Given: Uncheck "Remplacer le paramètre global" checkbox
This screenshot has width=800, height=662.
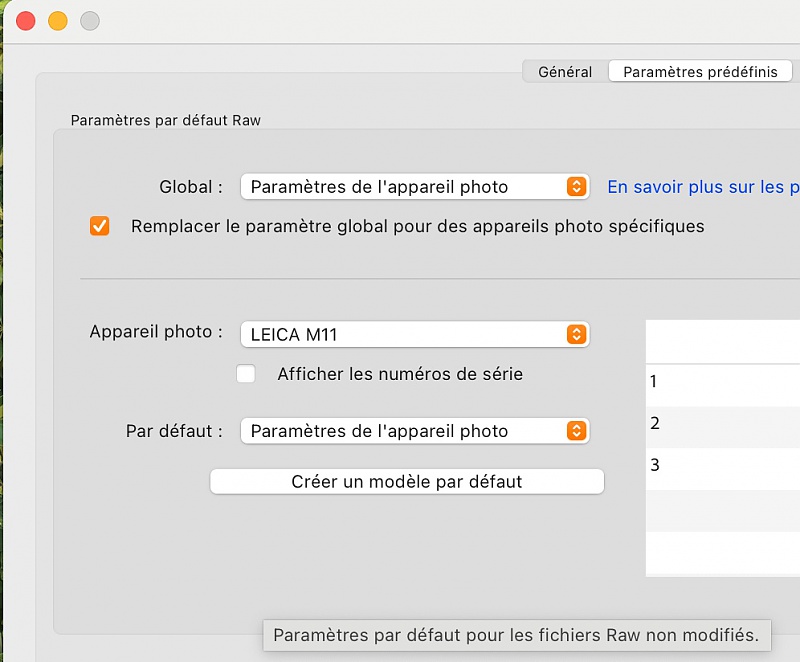Looking at the screenshot, I should point(100,226).
